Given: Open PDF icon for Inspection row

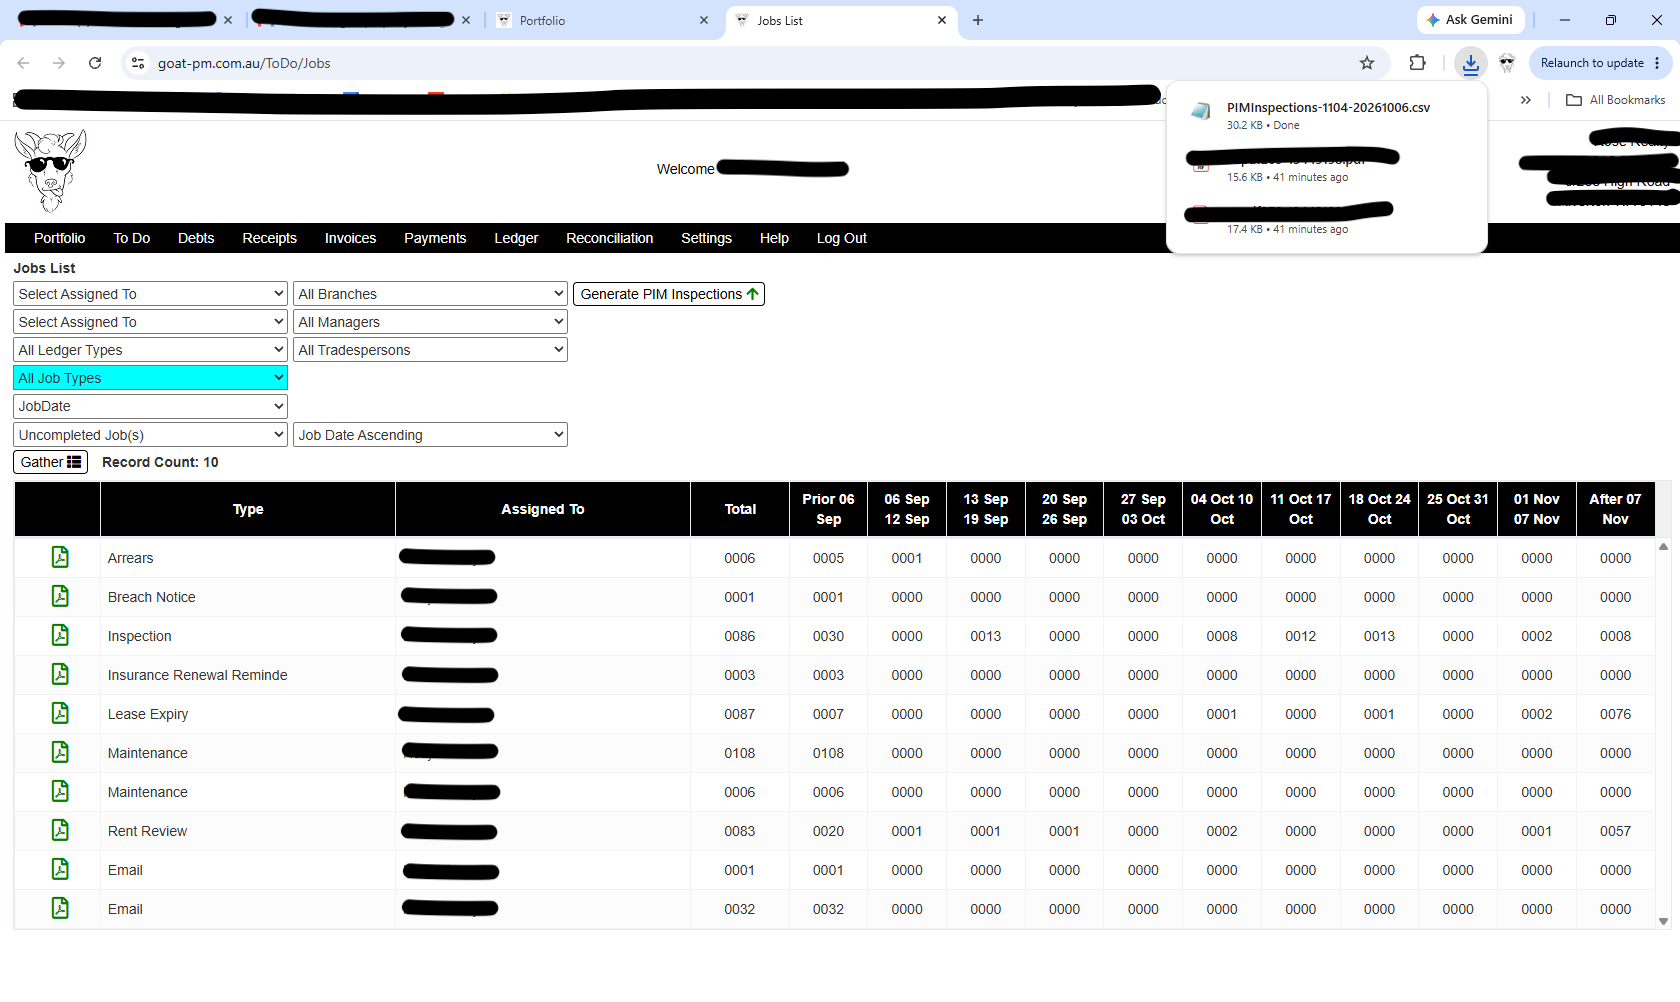Looking at the screenshot, I should [60, 635].
